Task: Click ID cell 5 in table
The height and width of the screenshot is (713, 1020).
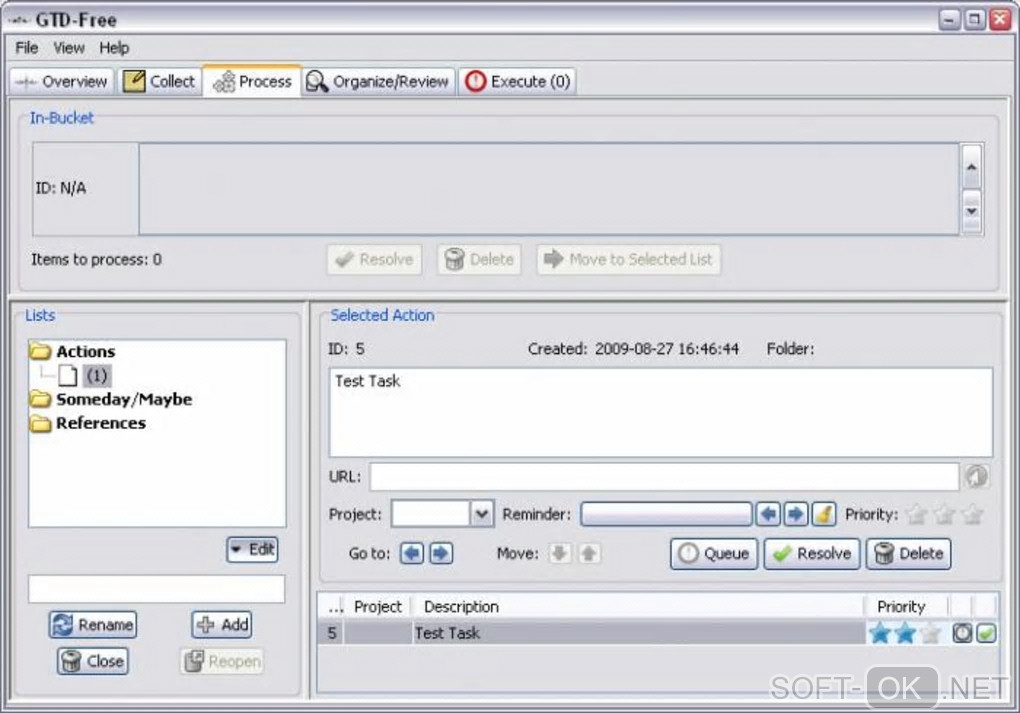Action: [332, 633]
